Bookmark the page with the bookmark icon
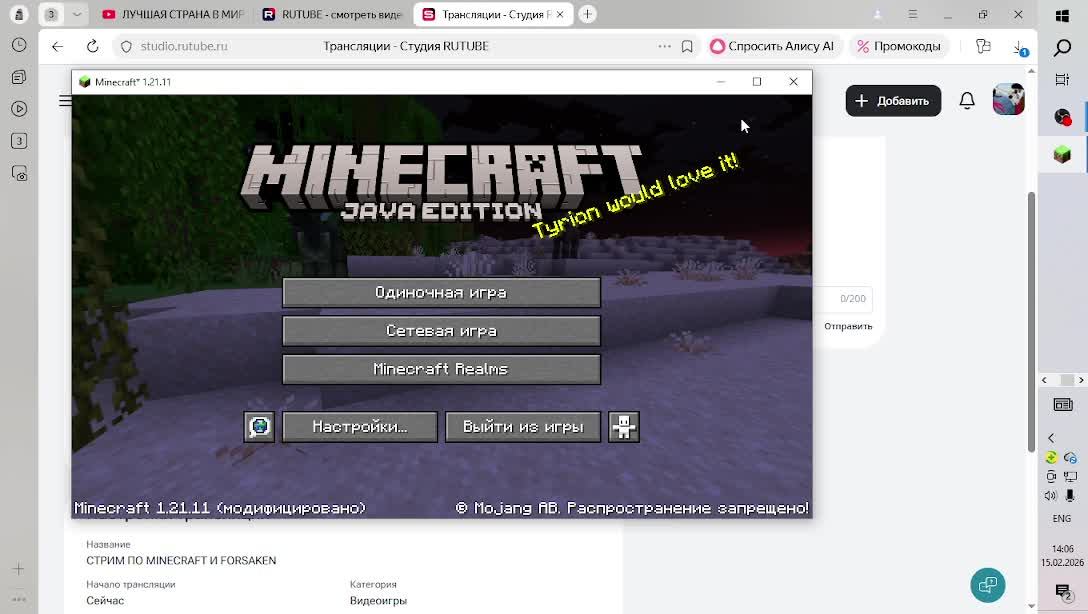This screenshot has height=614, width=1088. pyautogui.click(x=687, y=46)
